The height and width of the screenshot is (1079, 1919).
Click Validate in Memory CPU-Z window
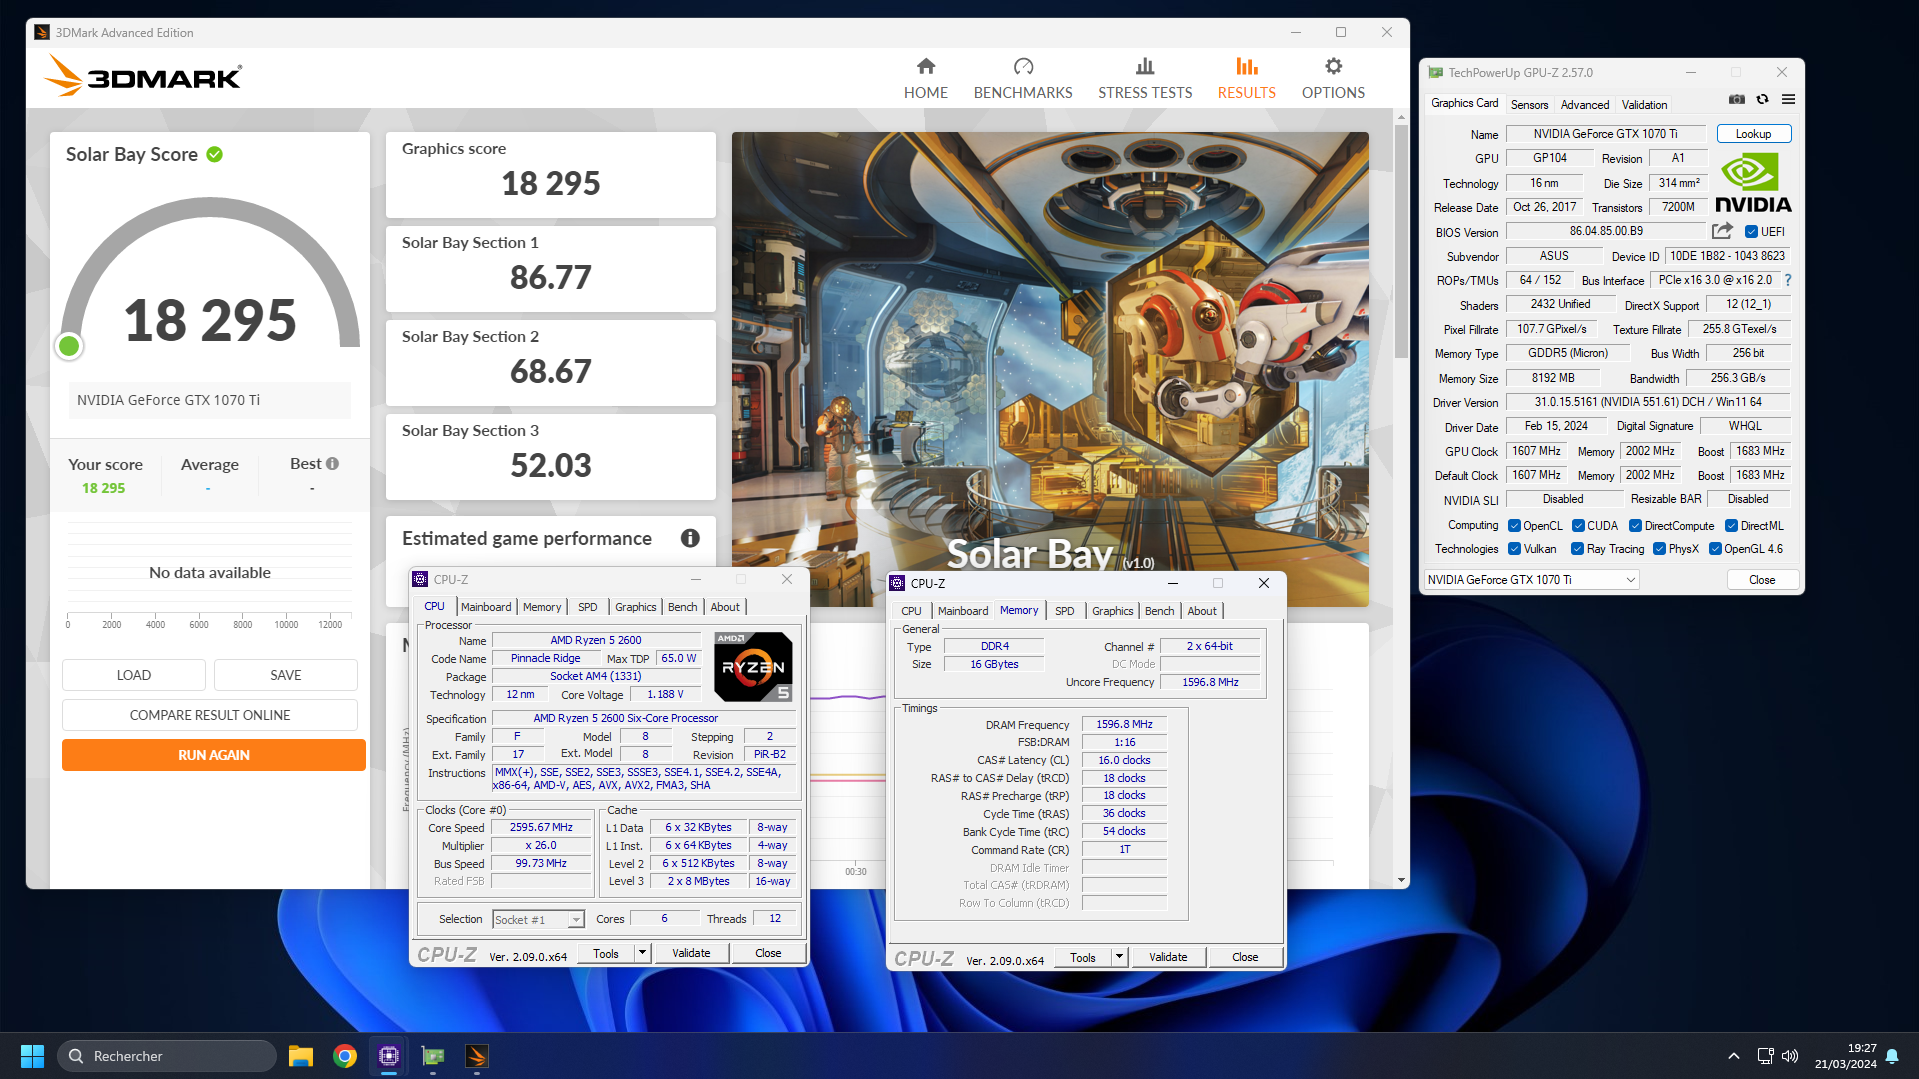[x=1168, y=958]
